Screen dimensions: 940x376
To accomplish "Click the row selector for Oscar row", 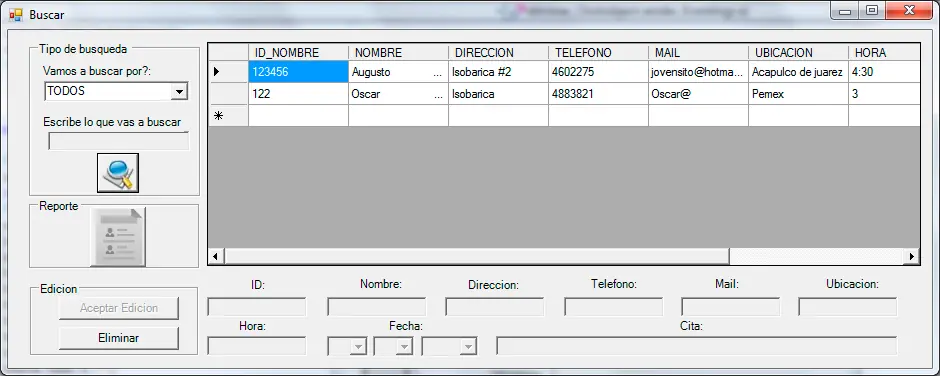I will pyautogui.click(x=228, y=94).
